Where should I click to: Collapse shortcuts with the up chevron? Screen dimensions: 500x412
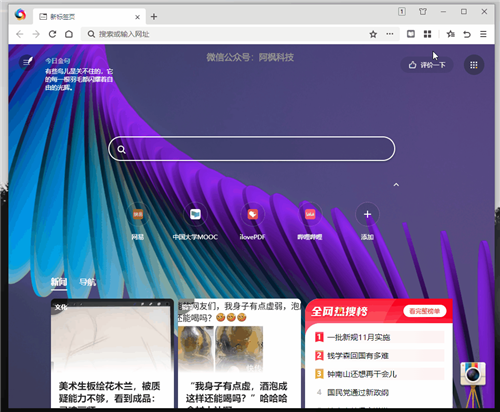tap(396, 184)
